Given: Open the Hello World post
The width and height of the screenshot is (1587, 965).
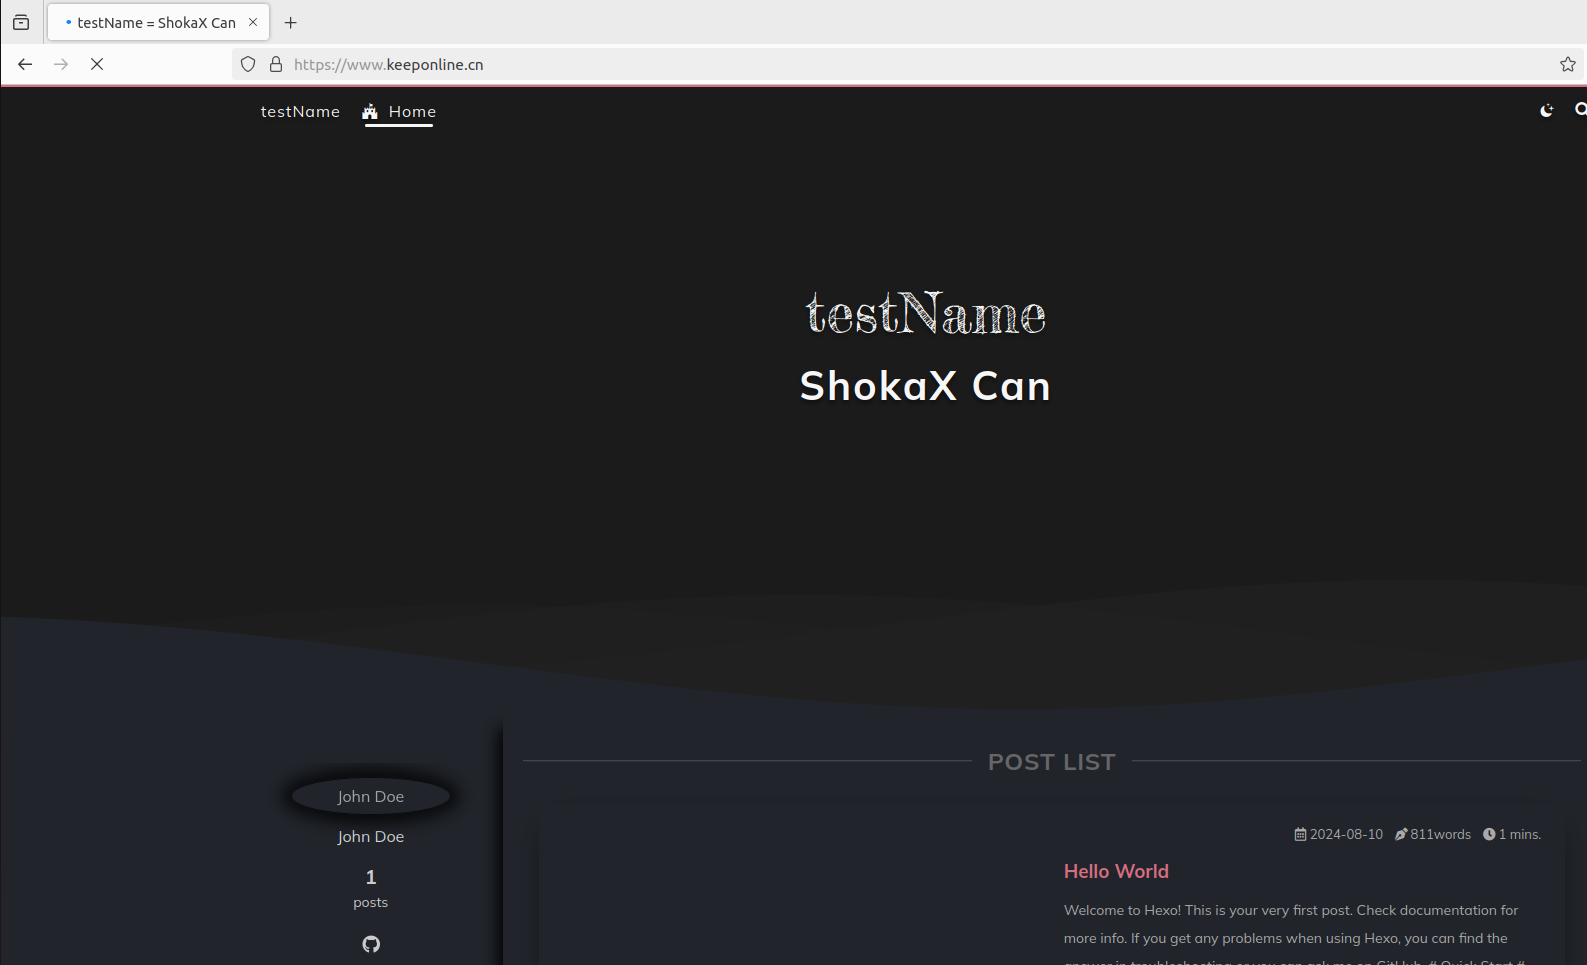Looking at the screenshot, I should pyautogui.click(x=1116, y=871).
